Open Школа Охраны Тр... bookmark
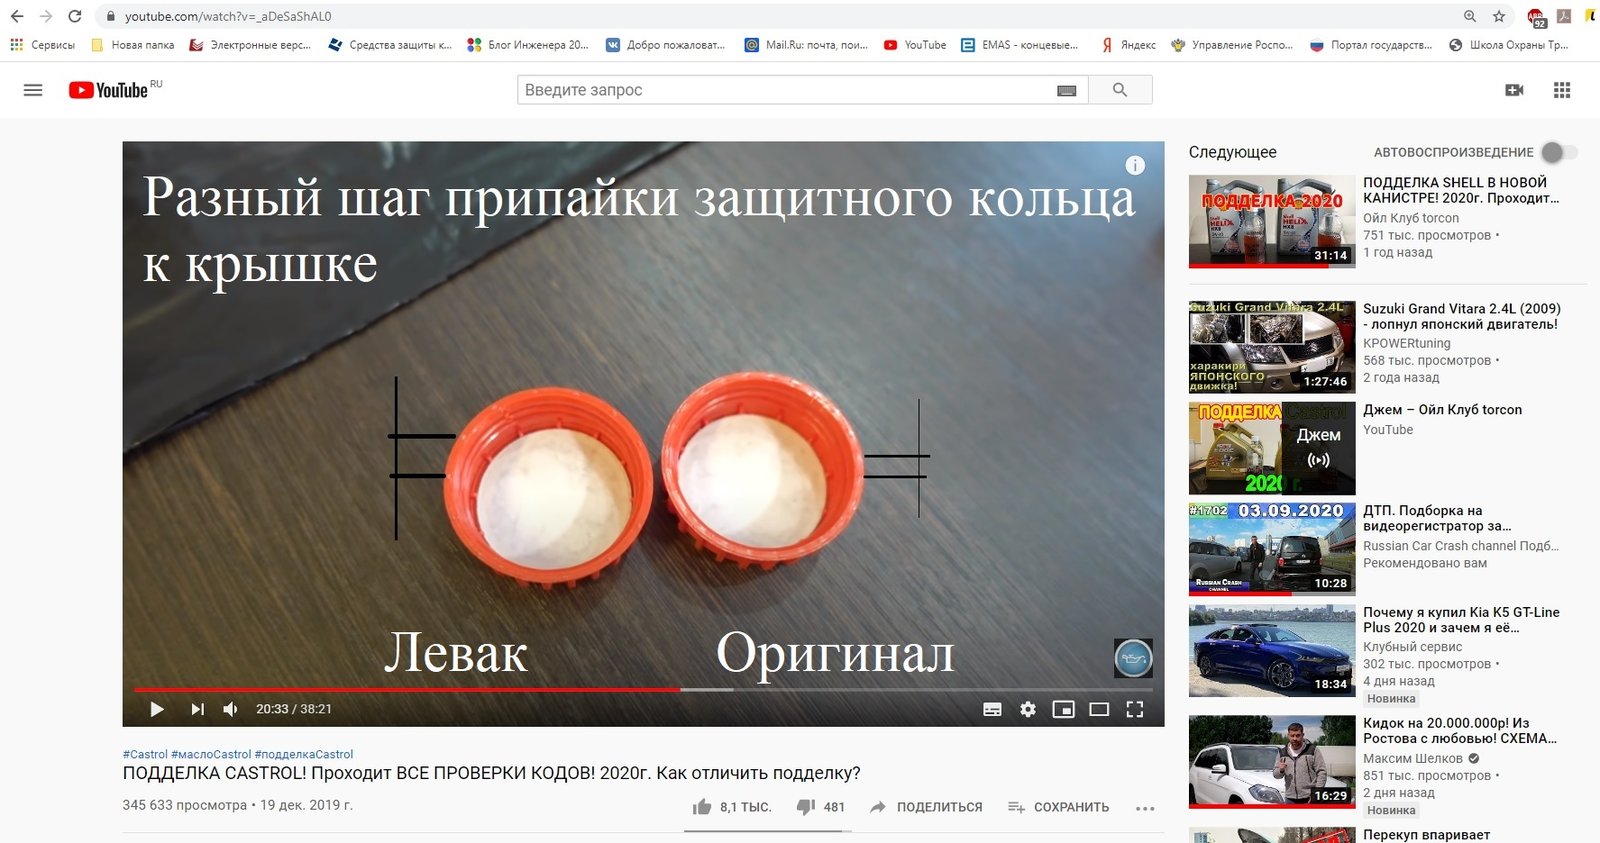1600x843 pixels. pyautogui.click(x=1509, y=45)
